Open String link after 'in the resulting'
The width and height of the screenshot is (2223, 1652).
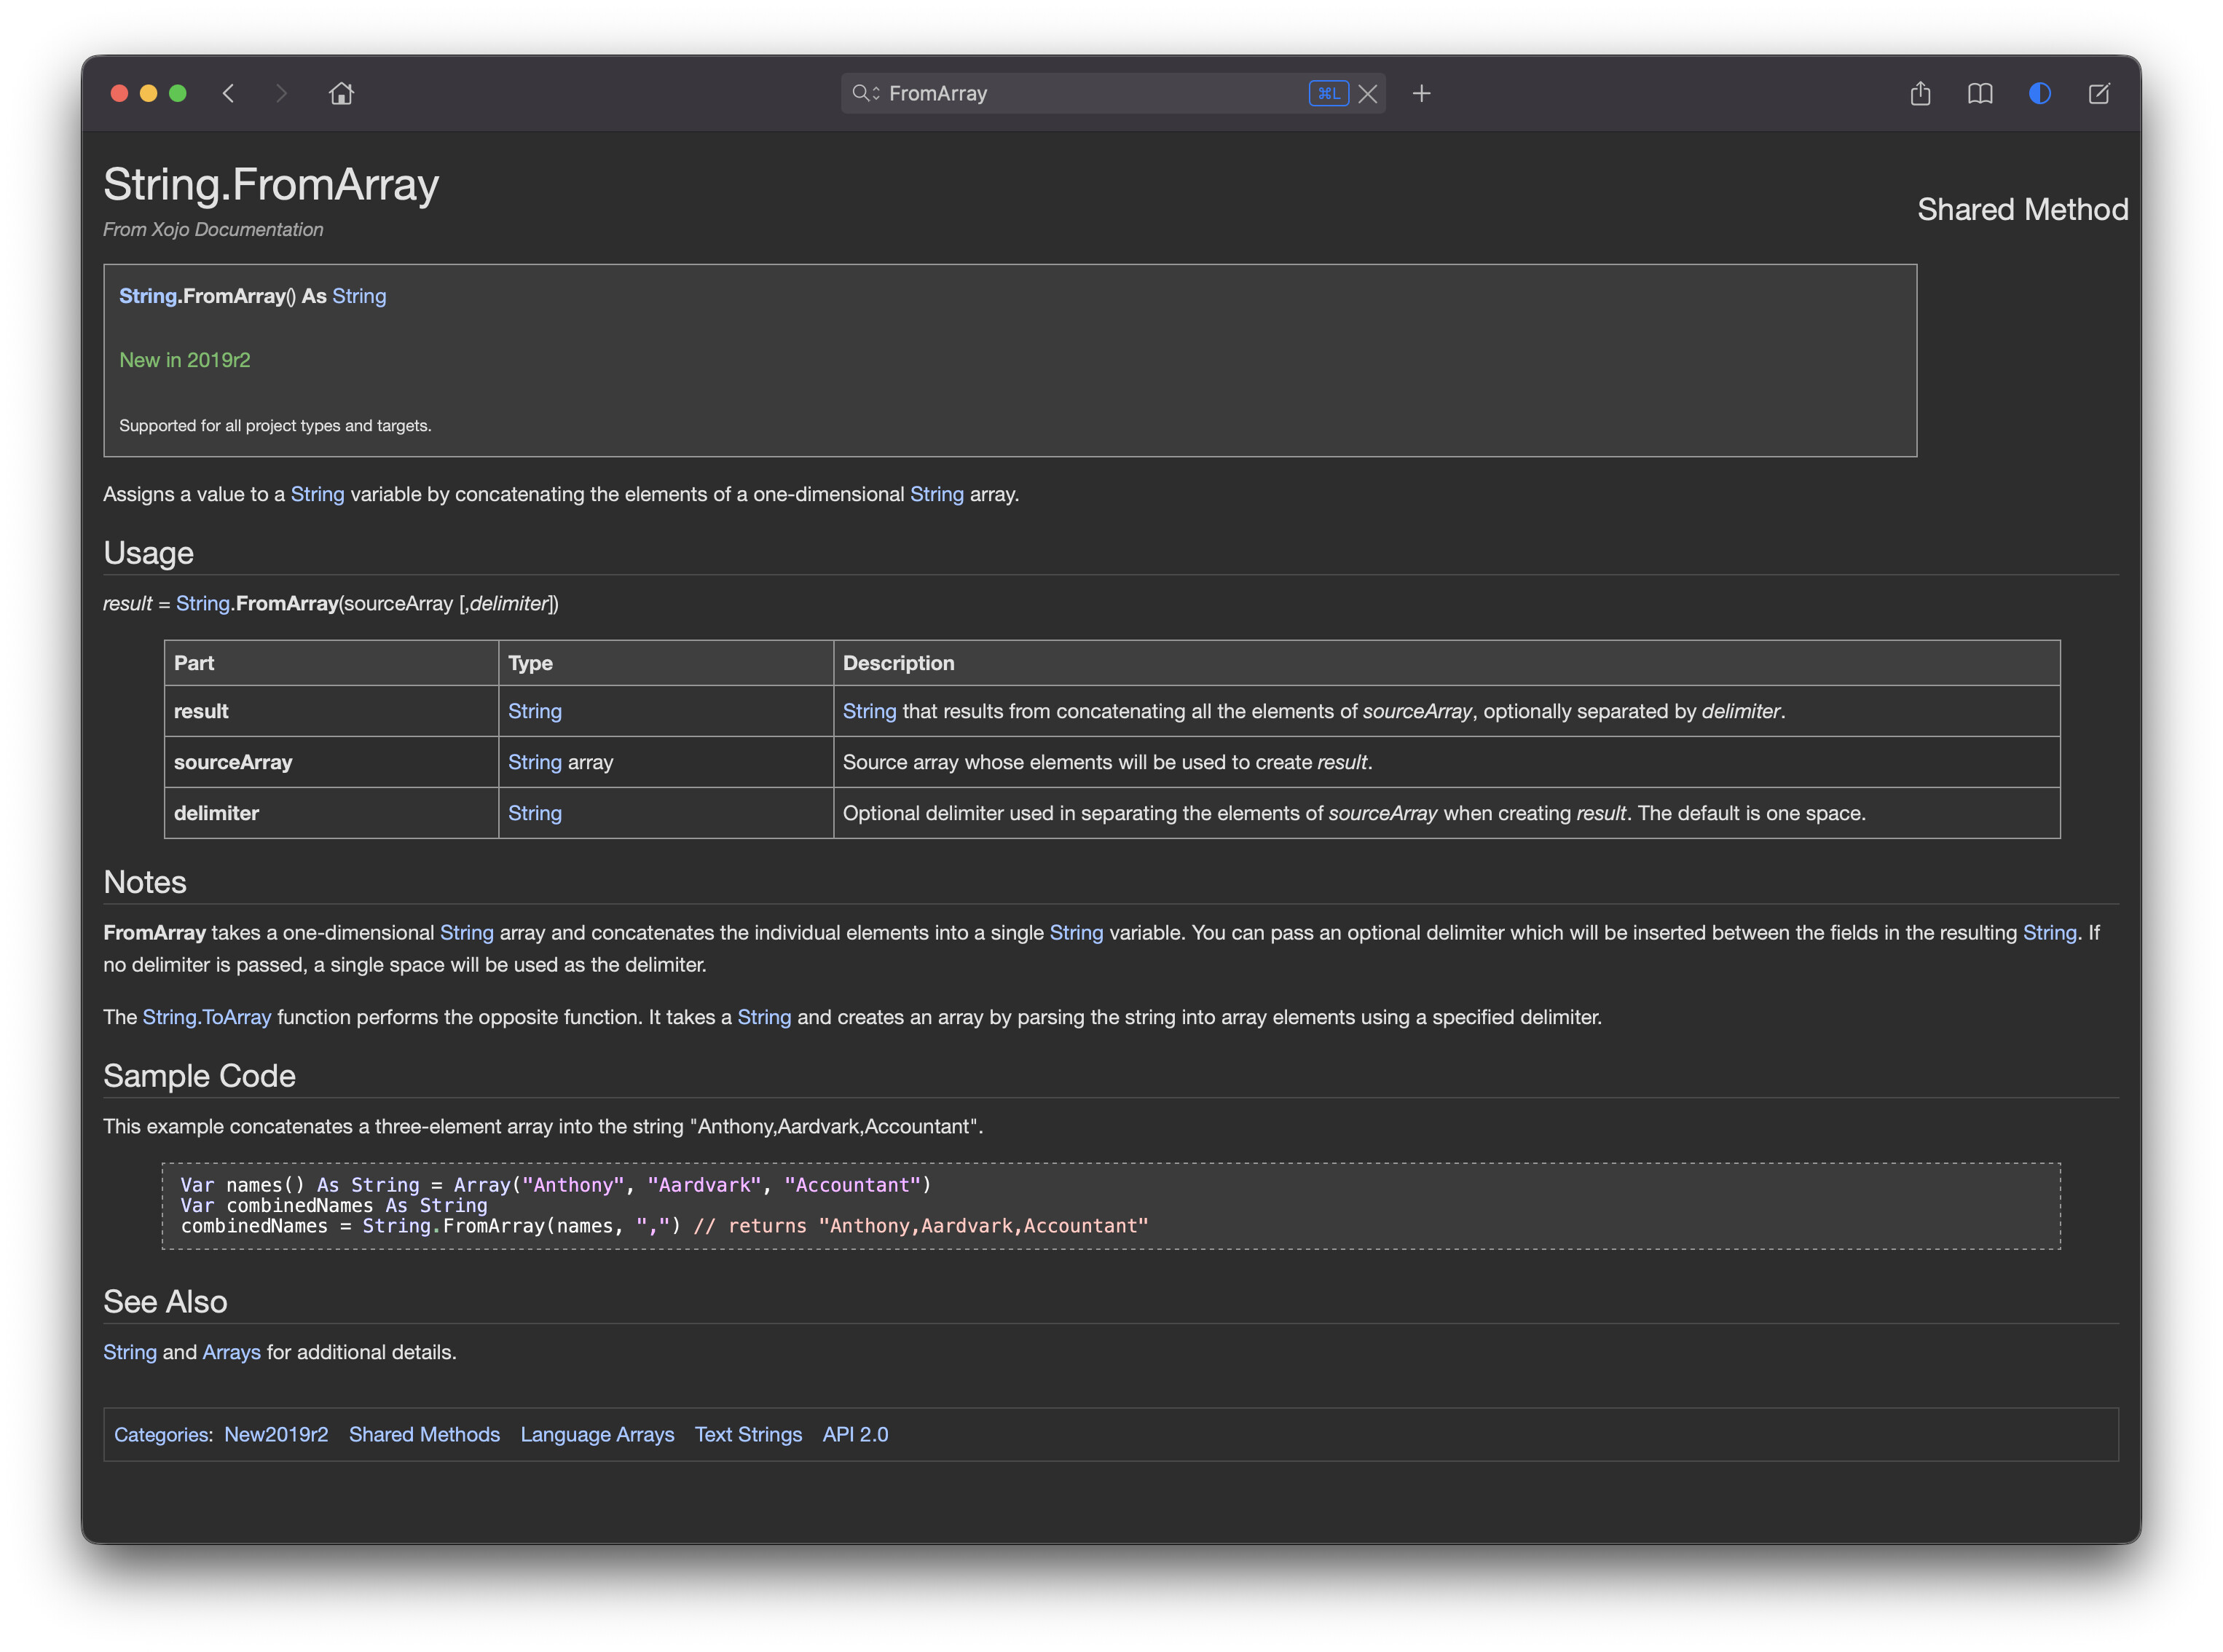point(2050,932)
